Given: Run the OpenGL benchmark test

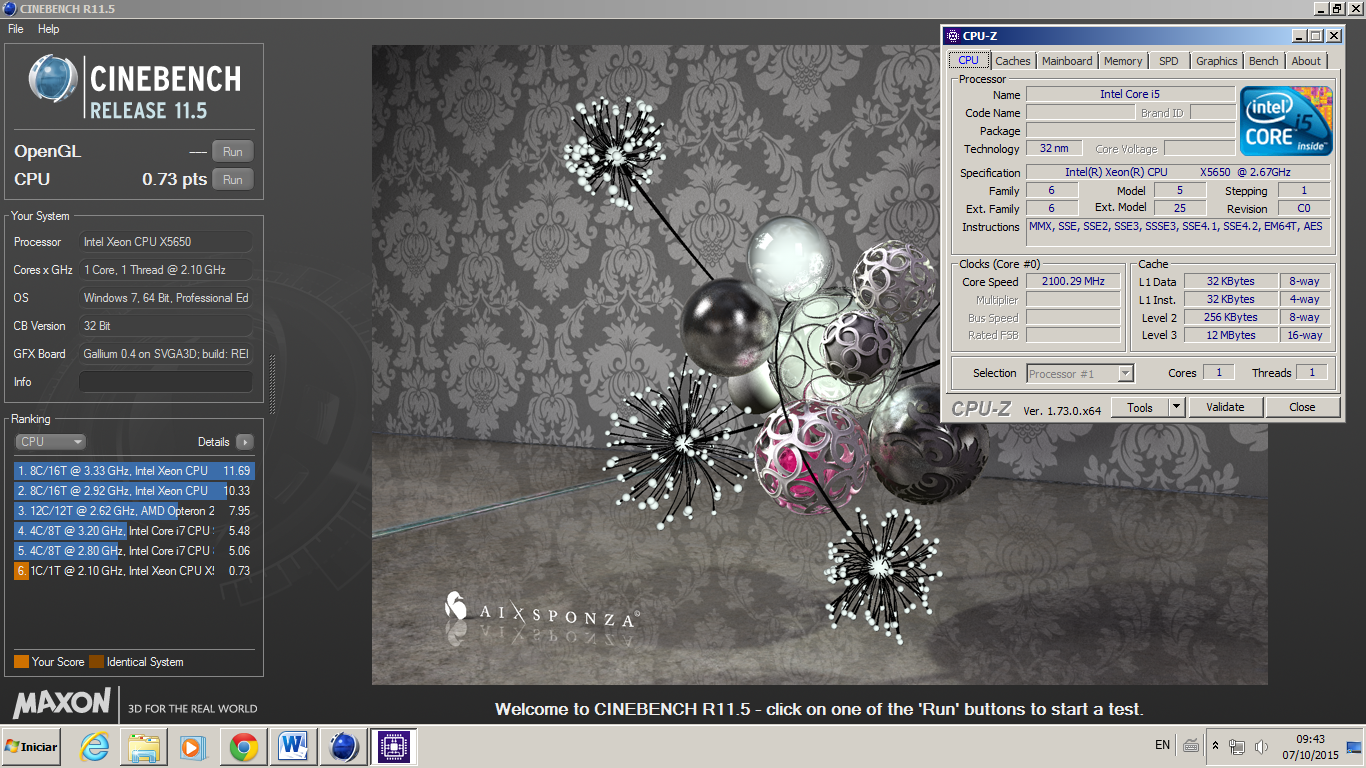Looking at the screenshot, I should 232,152.
